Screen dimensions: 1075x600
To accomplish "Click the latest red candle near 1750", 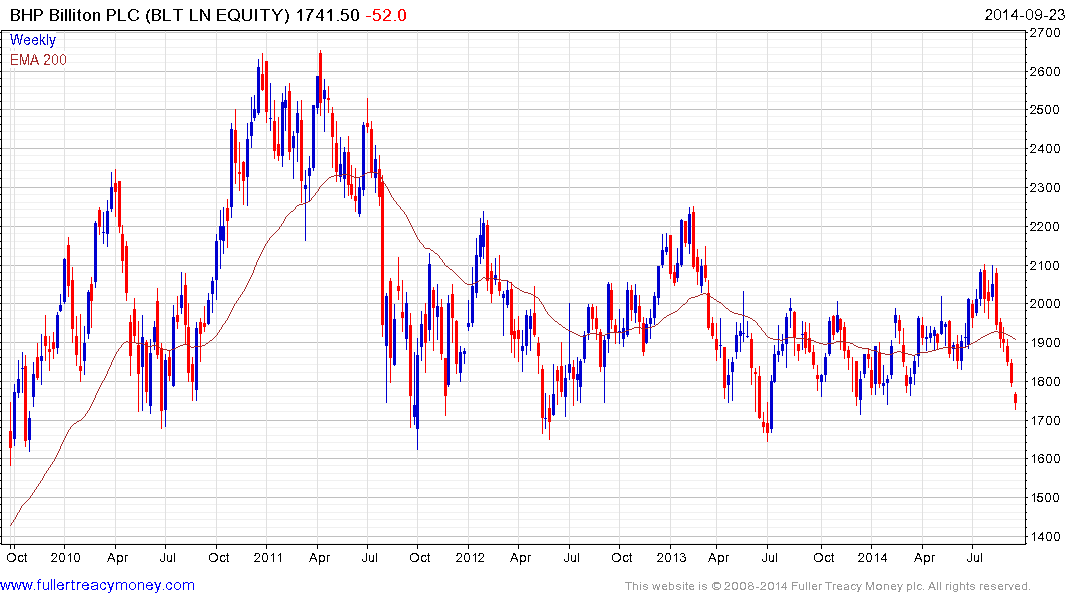I will coord(1015,401).
